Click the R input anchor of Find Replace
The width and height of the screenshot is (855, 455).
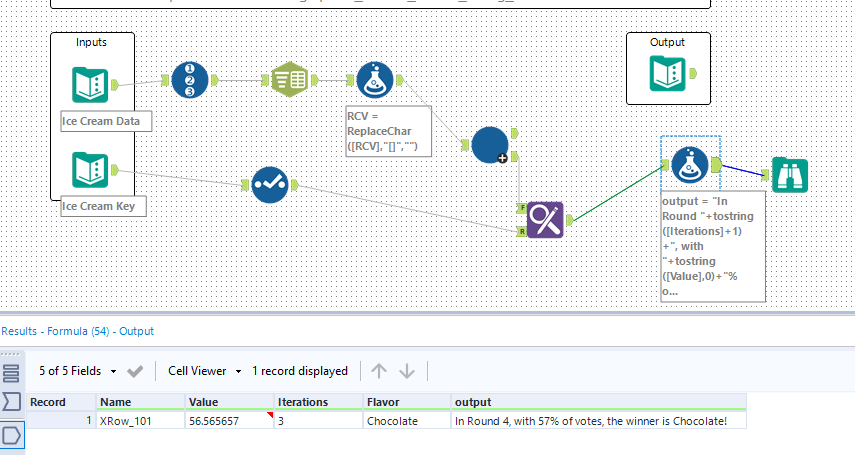(x=522, y=231)
